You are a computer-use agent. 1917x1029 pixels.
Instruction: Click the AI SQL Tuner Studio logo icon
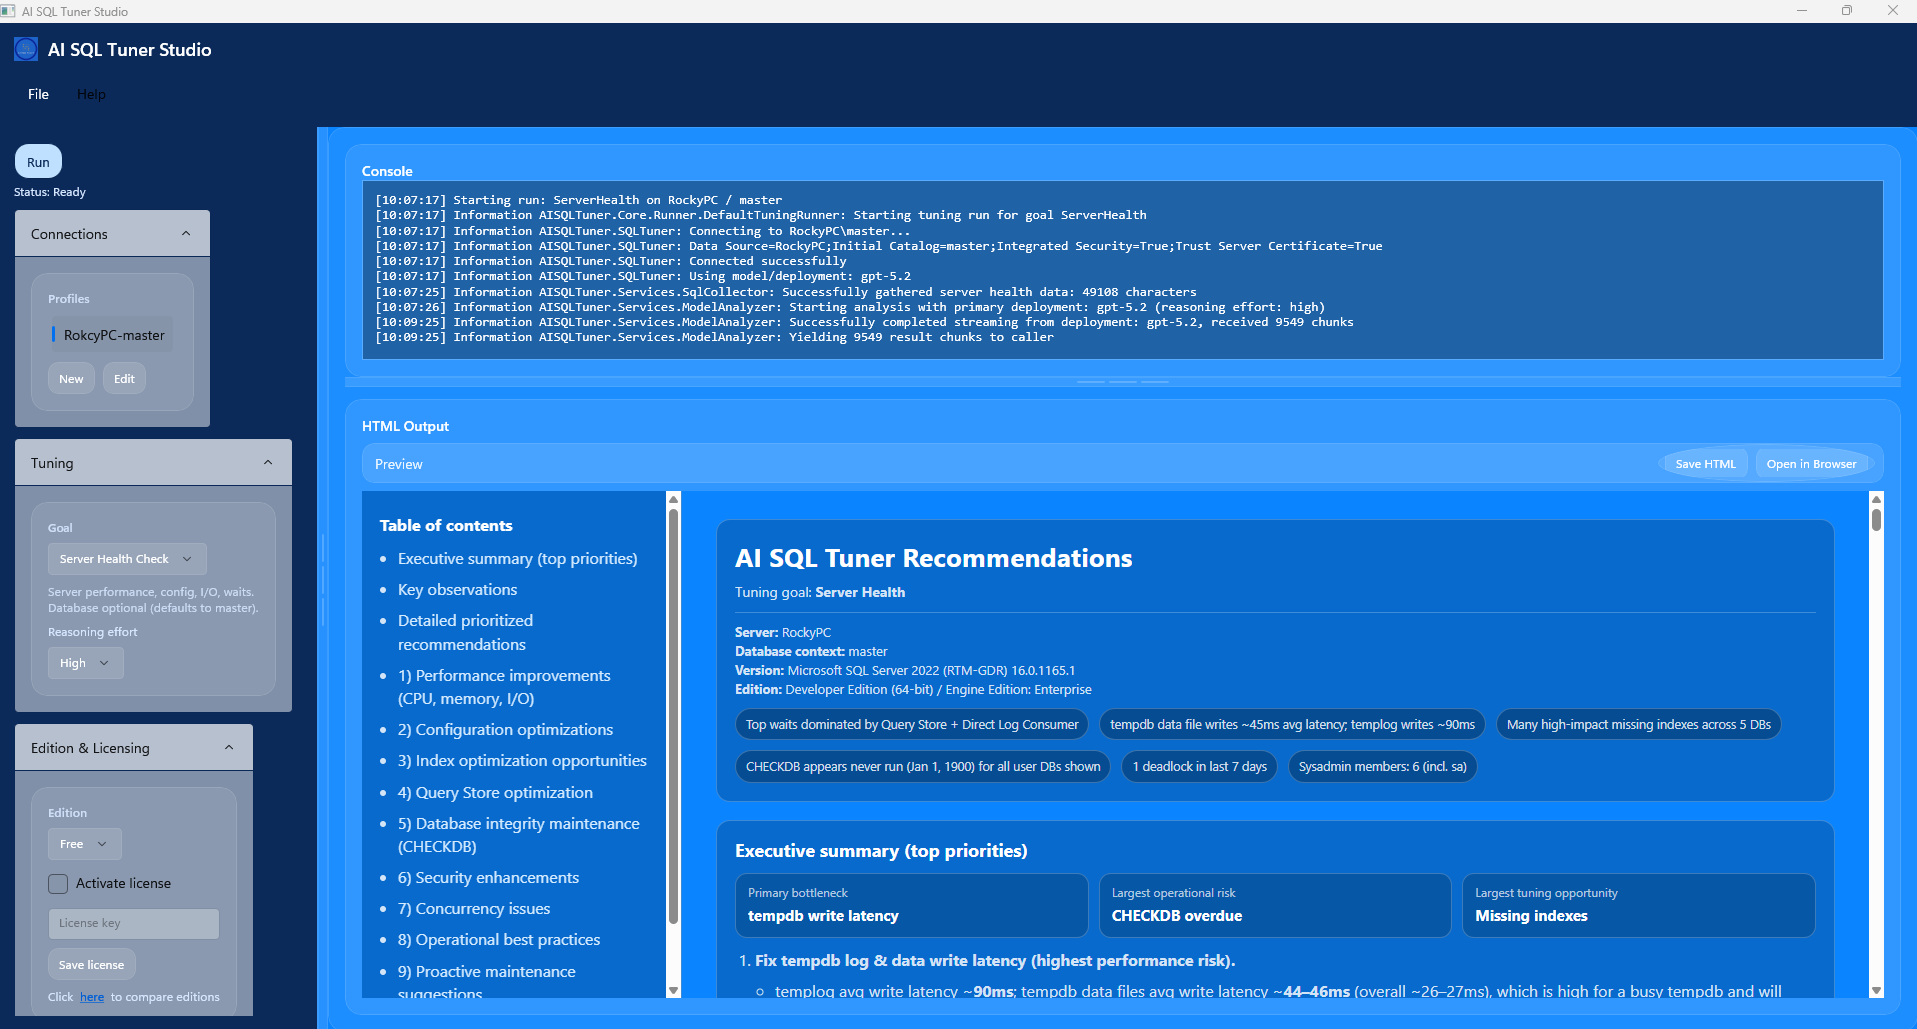coord(26,49)
